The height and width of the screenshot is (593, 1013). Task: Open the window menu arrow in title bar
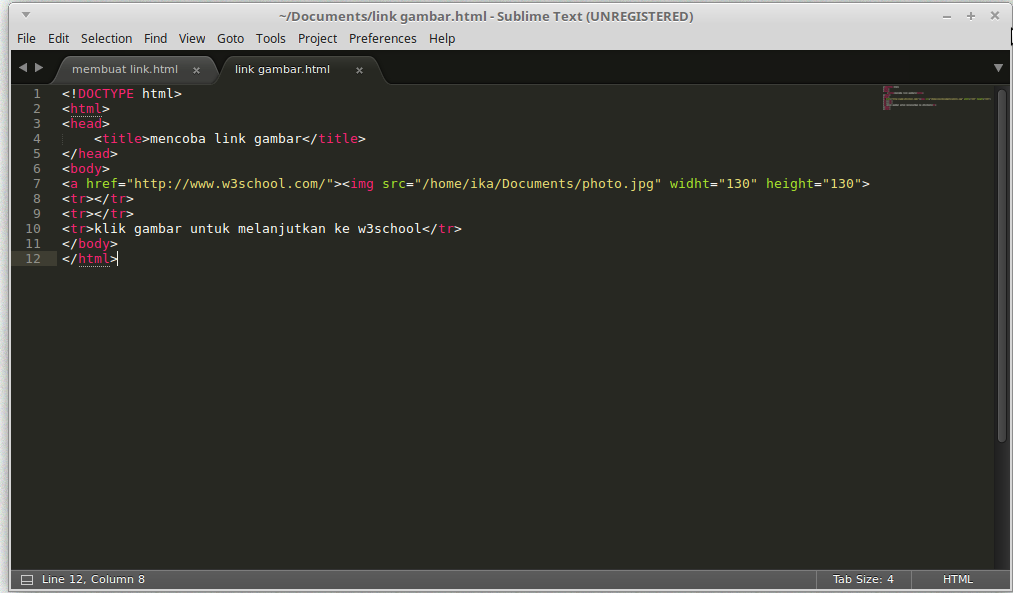[26, 14]
